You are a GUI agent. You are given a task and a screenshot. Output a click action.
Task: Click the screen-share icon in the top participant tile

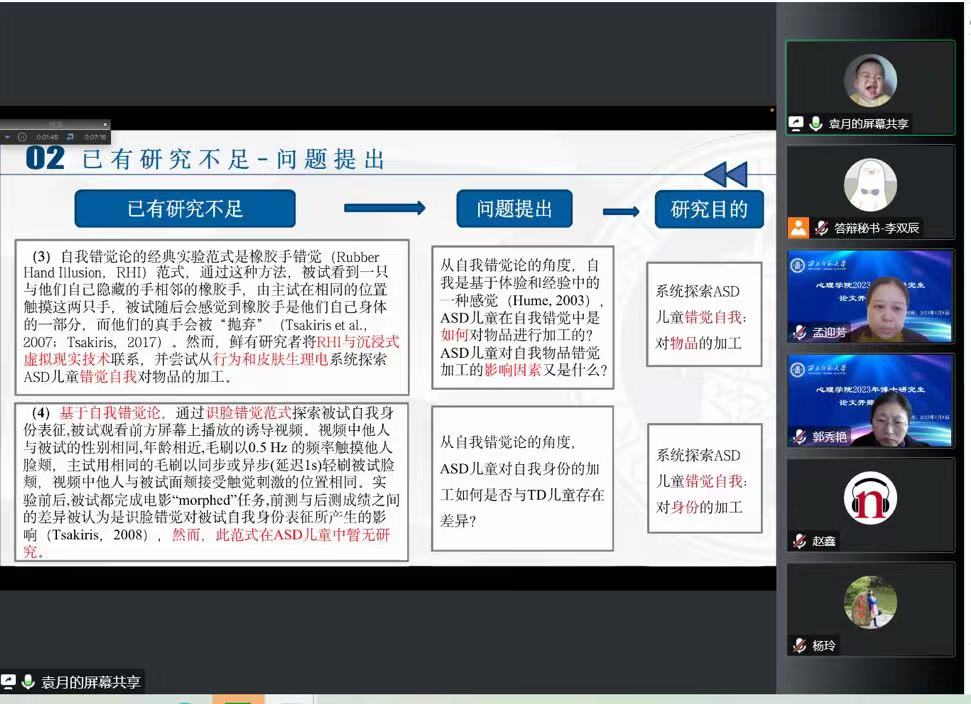[x=796, y=124]
